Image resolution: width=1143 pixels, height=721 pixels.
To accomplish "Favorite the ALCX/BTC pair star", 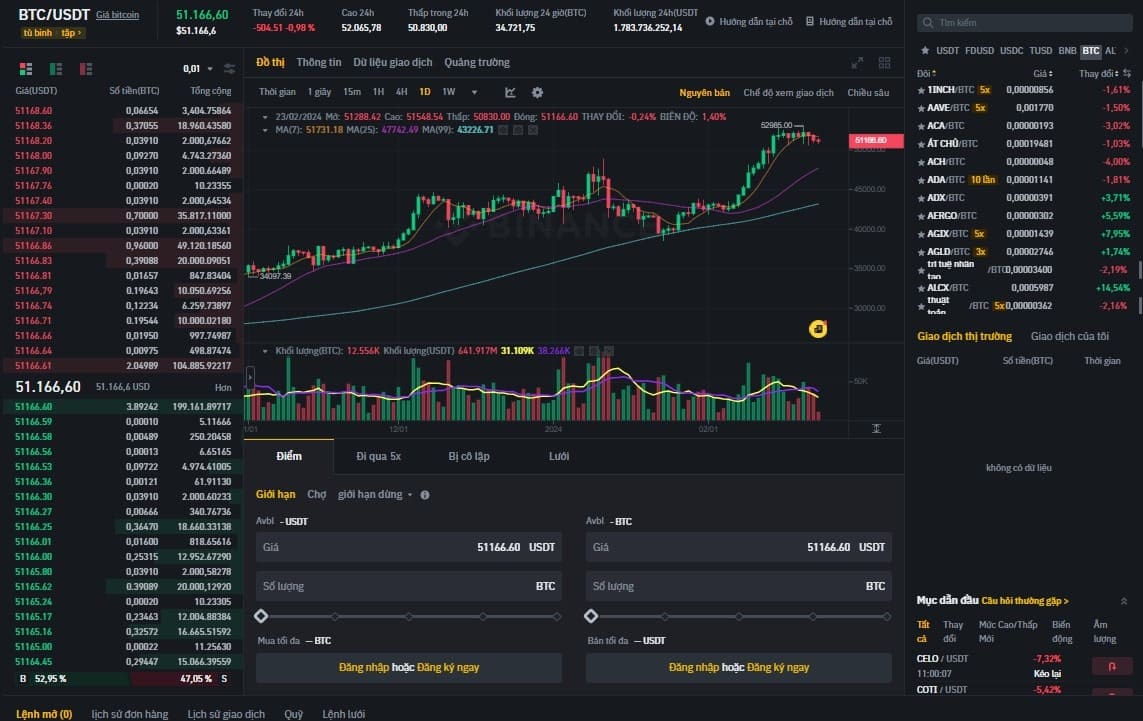I will 921,288.
